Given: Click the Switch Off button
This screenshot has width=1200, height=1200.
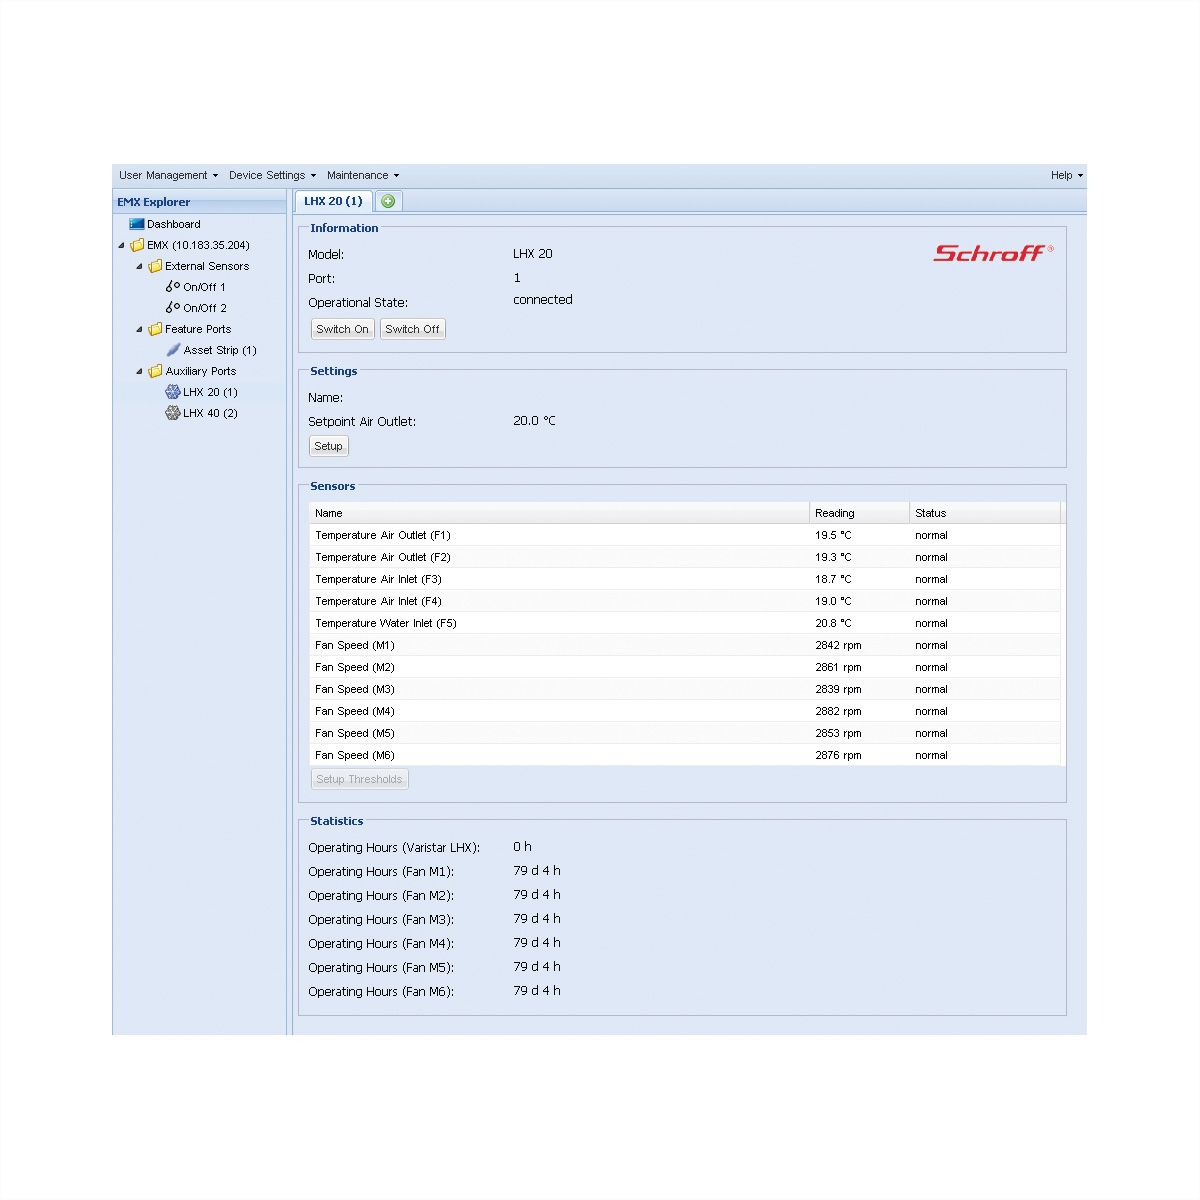Looking at the screenshot, I should click(x=412, y=329).
